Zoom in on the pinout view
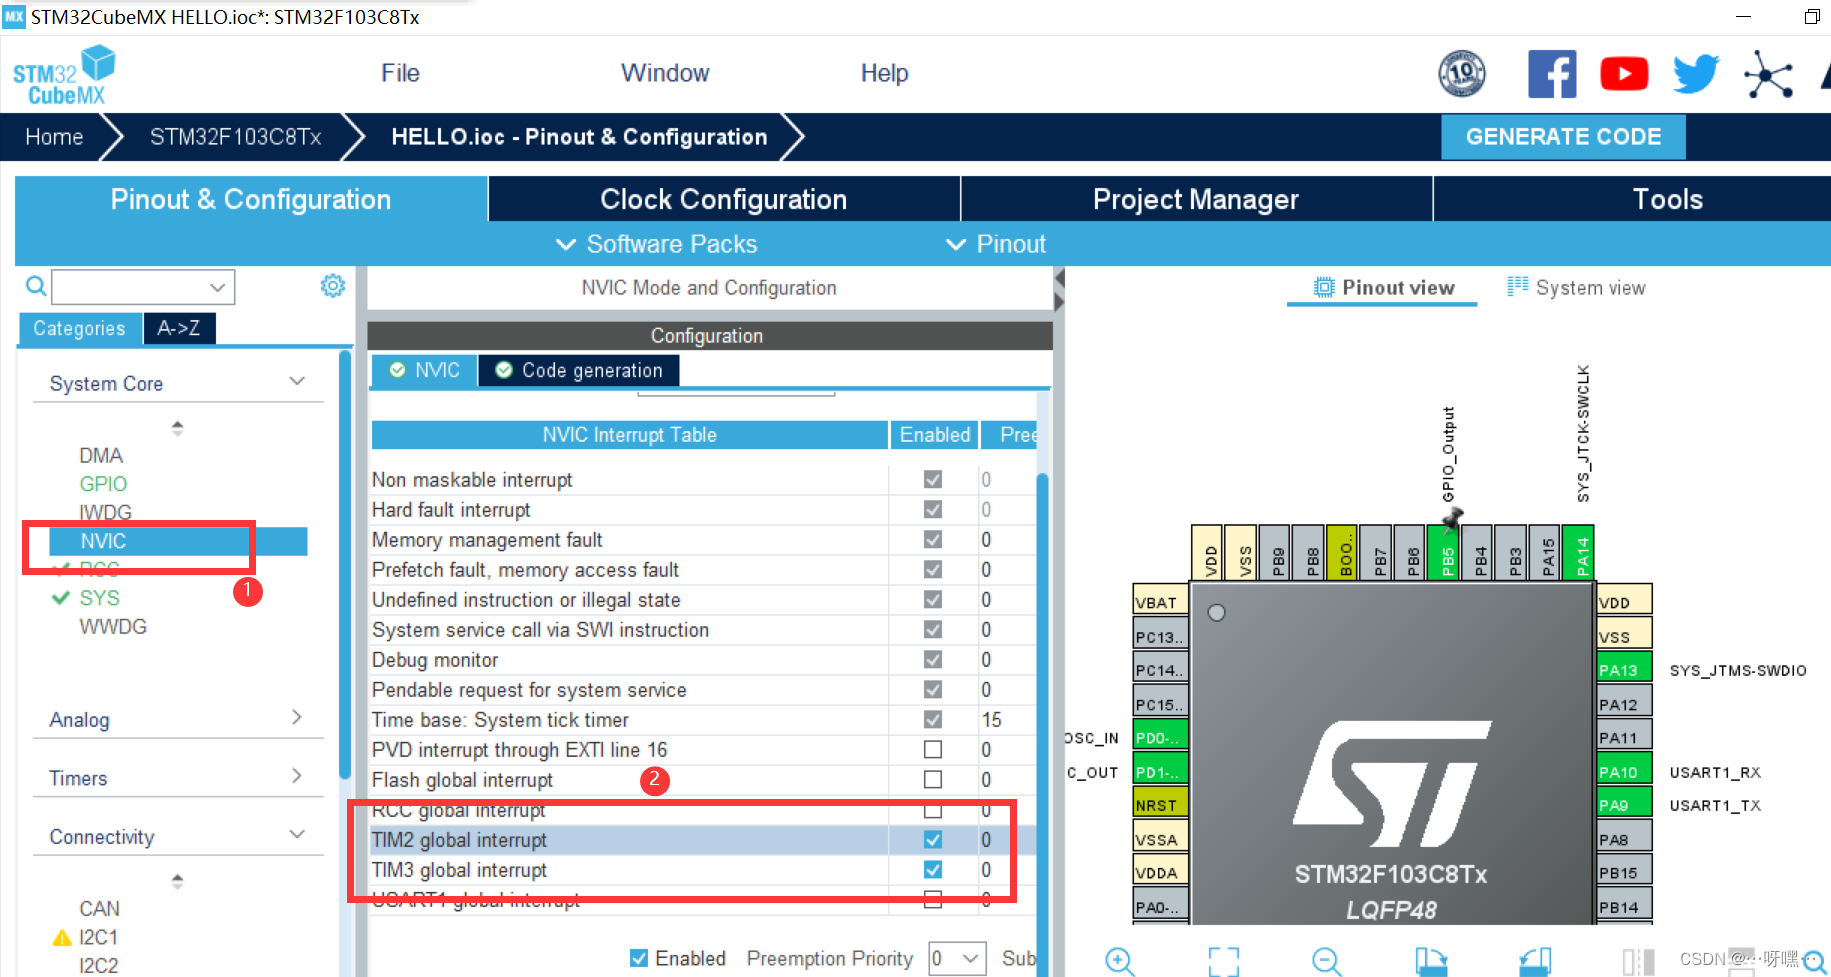Viewport: 1831px width, 977px height. click(1119, 961)
